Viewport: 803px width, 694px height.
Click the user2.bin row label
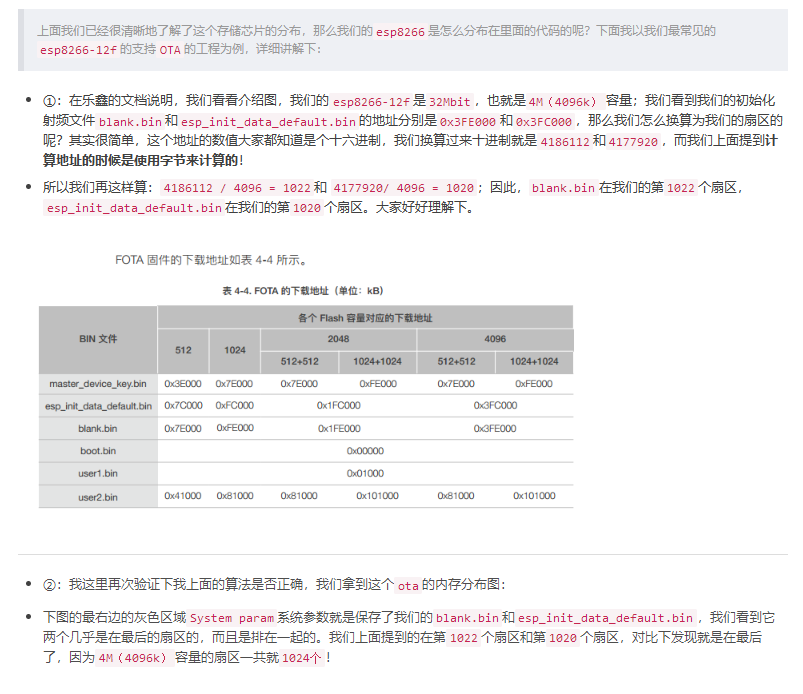click(x=98, y=496)
